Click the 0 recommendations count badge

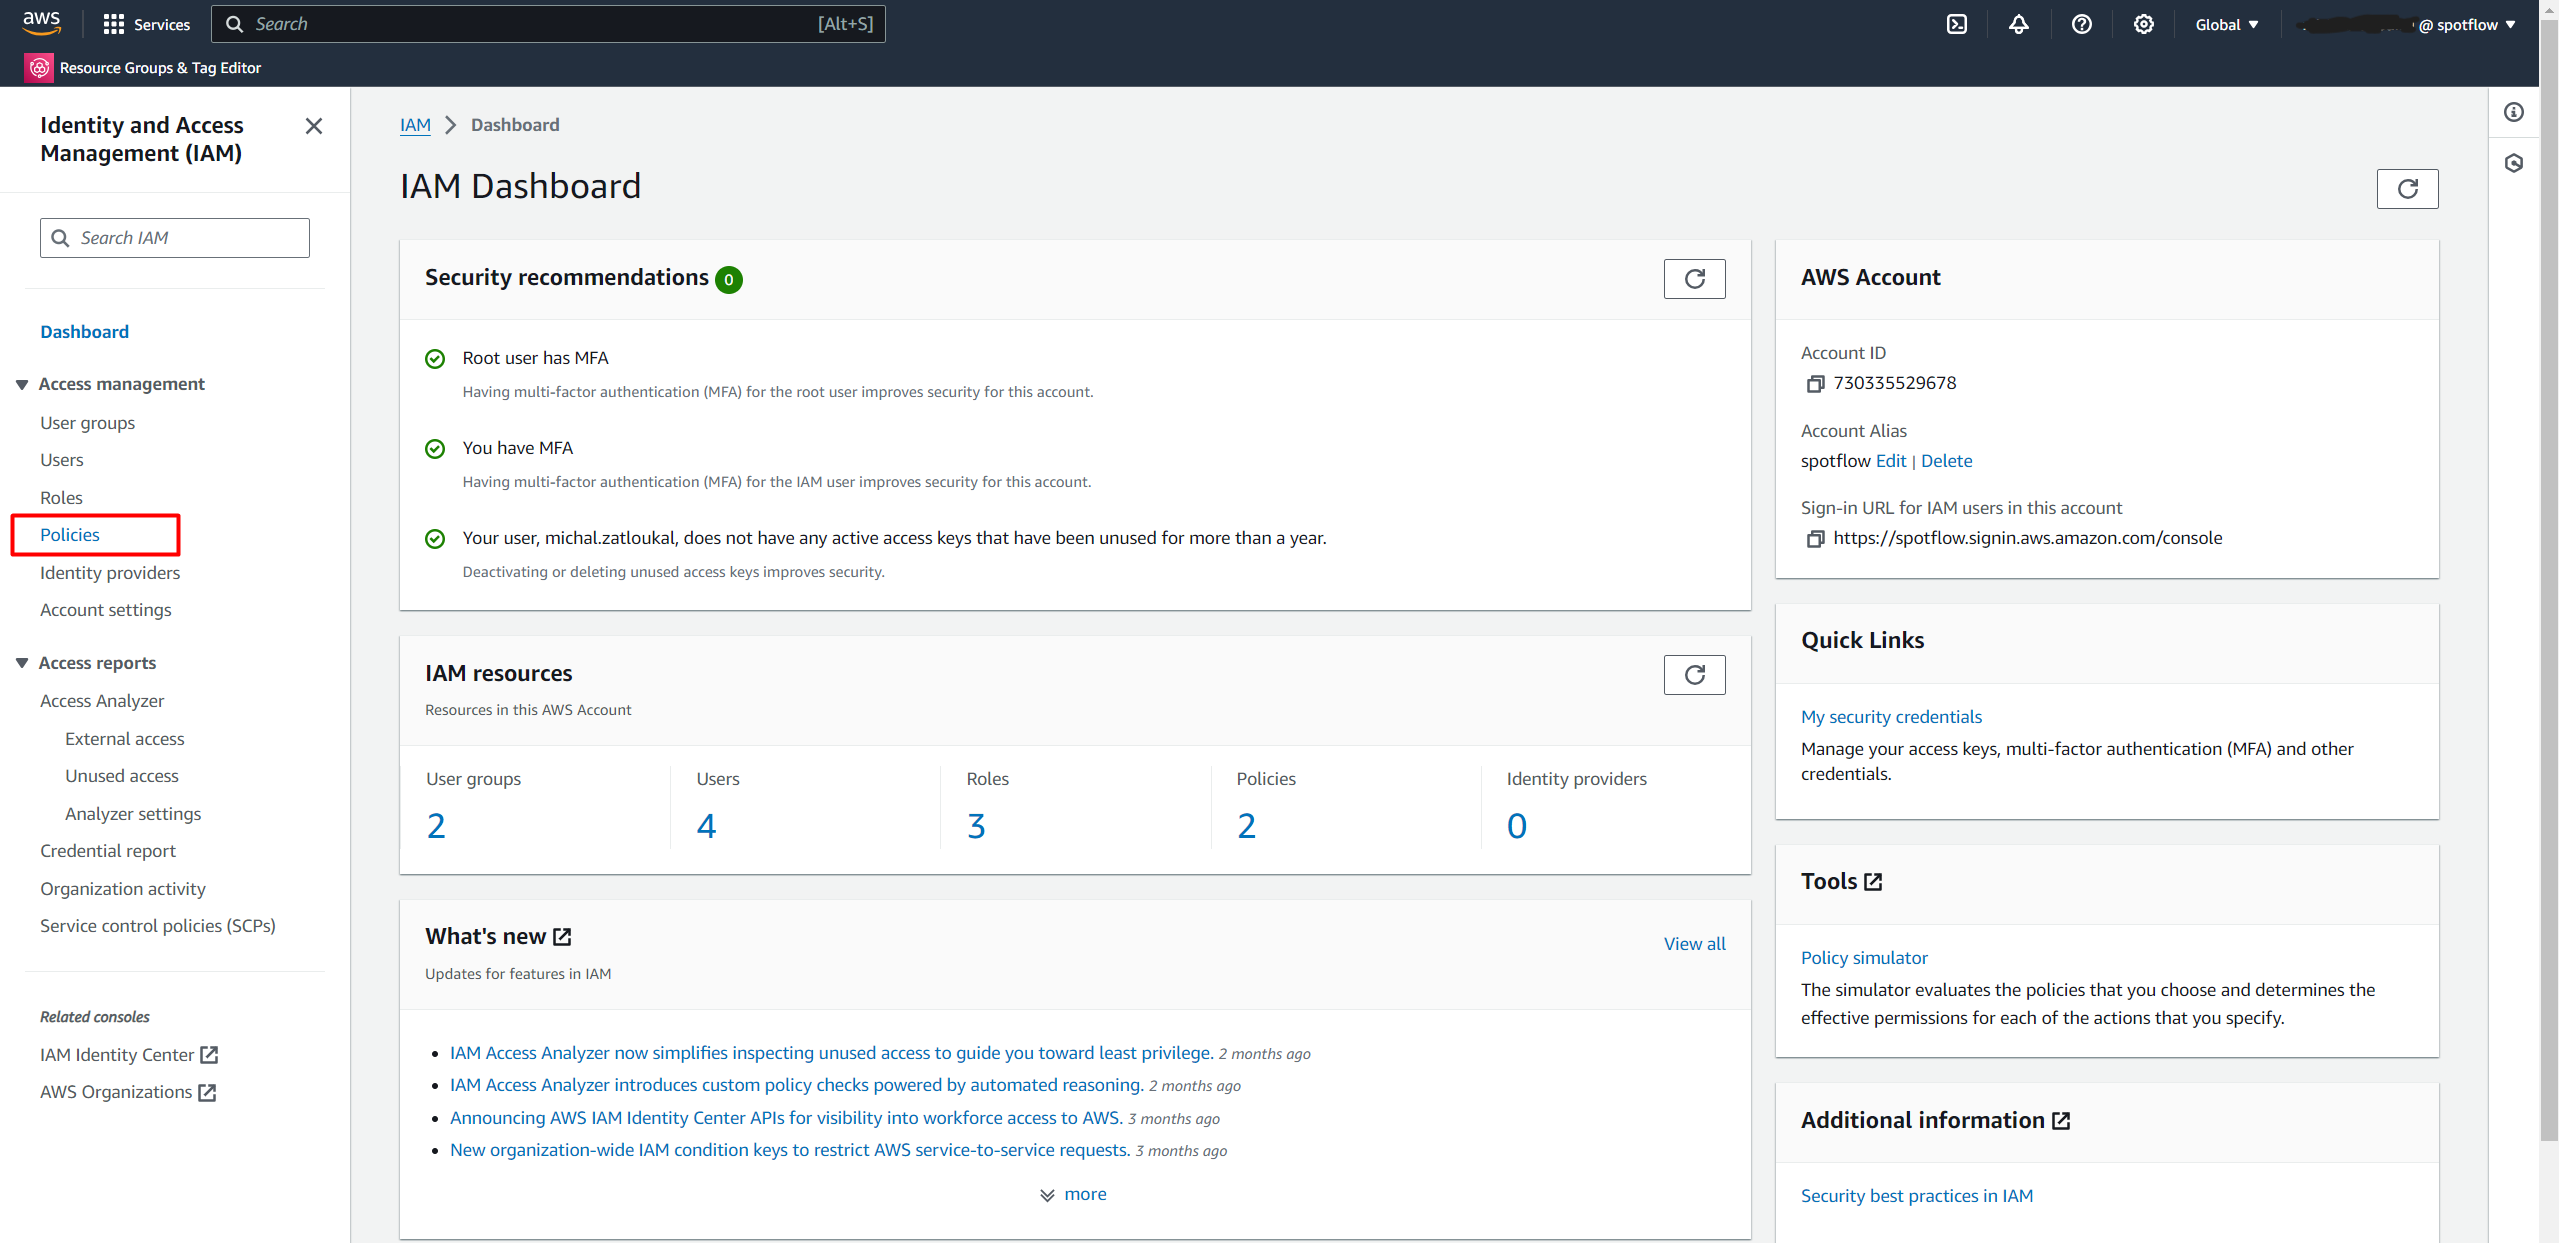point(729,280)
